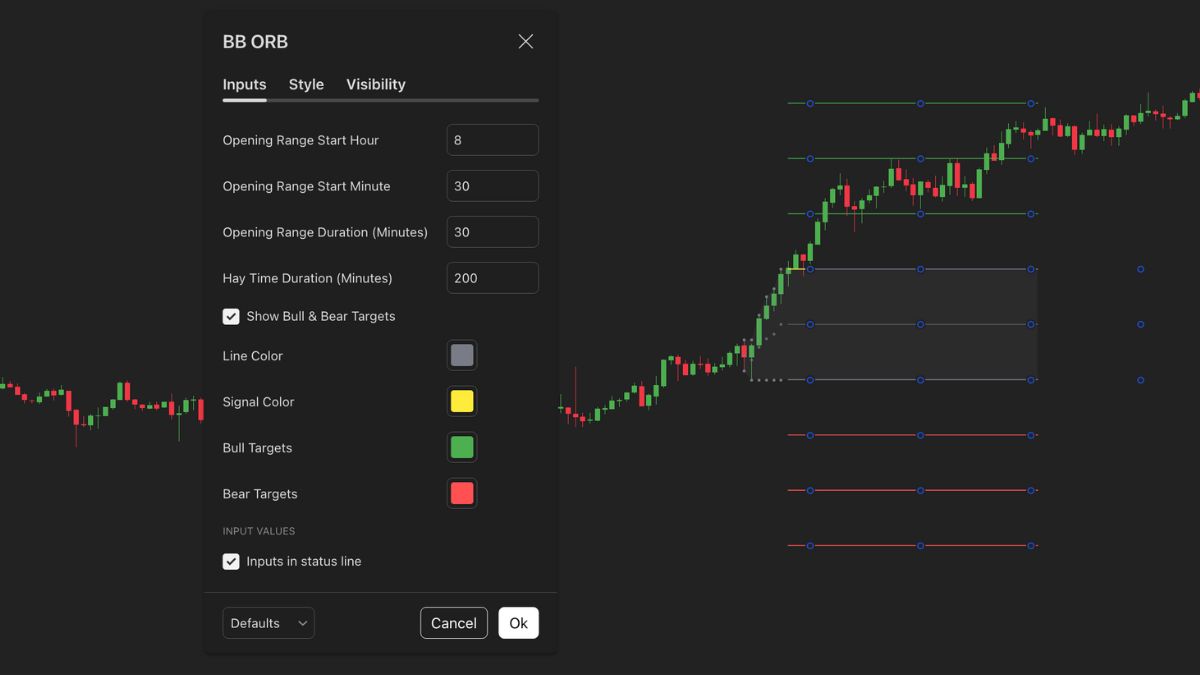Uncheck Inputs in status line

(231, 561)
